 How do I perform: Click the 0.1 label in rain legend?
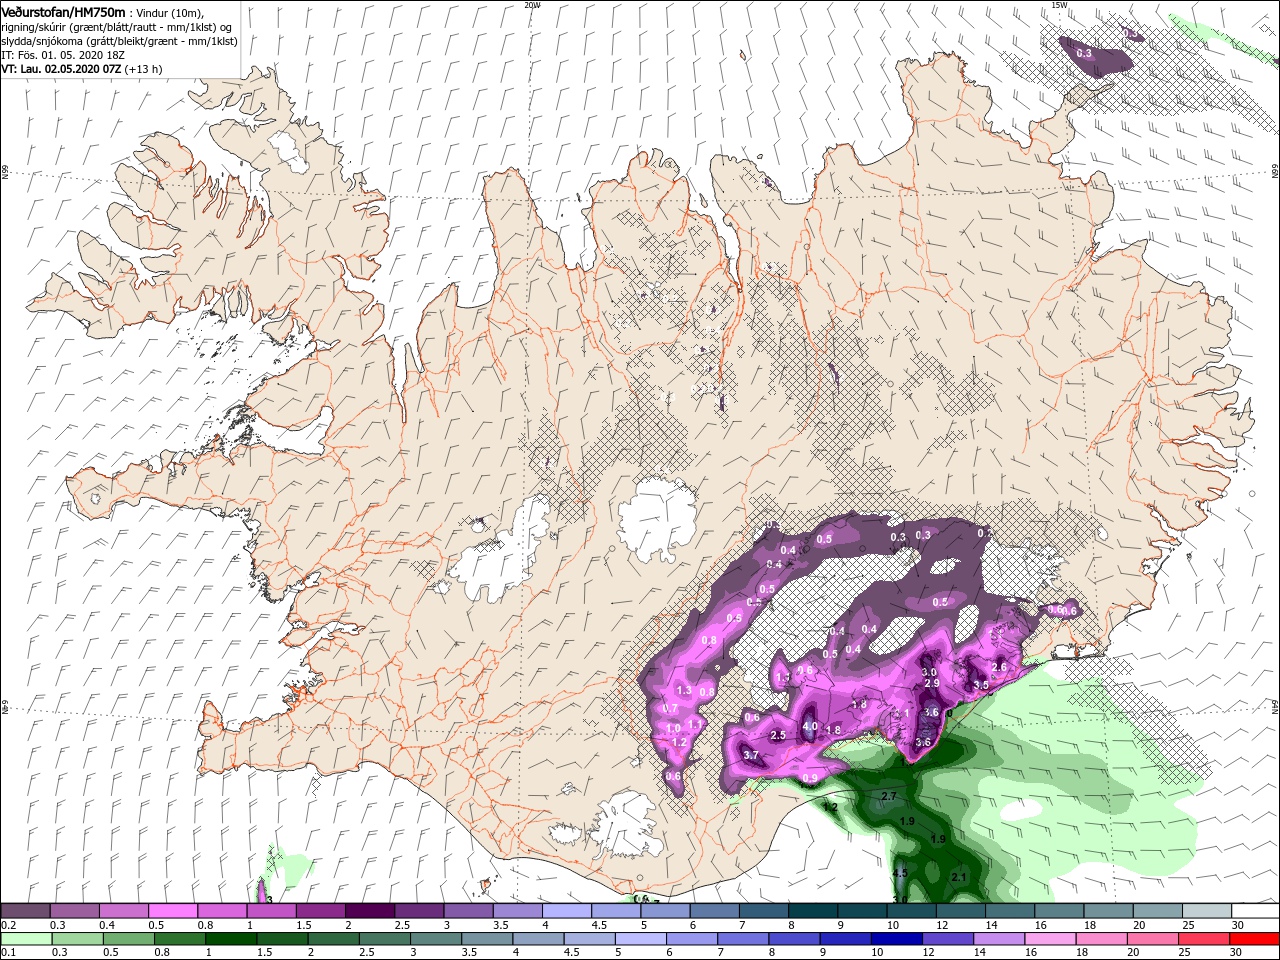tap(7, 953)
